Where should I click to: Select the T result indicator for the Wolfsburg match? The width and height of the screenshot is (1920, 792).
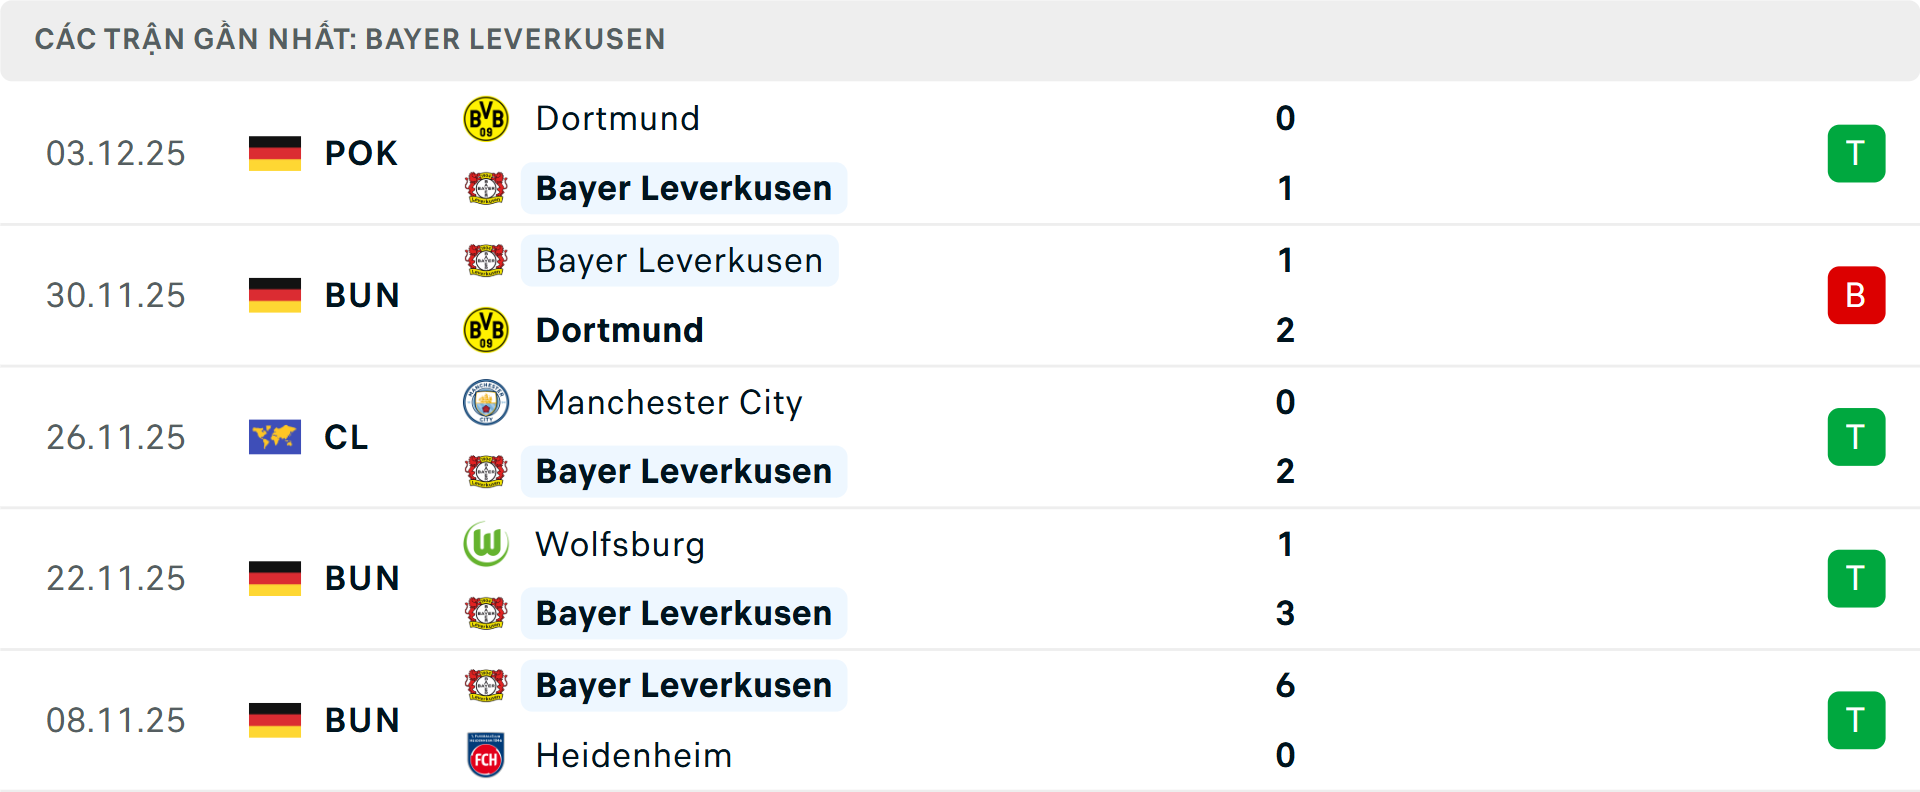[1856, 578]
